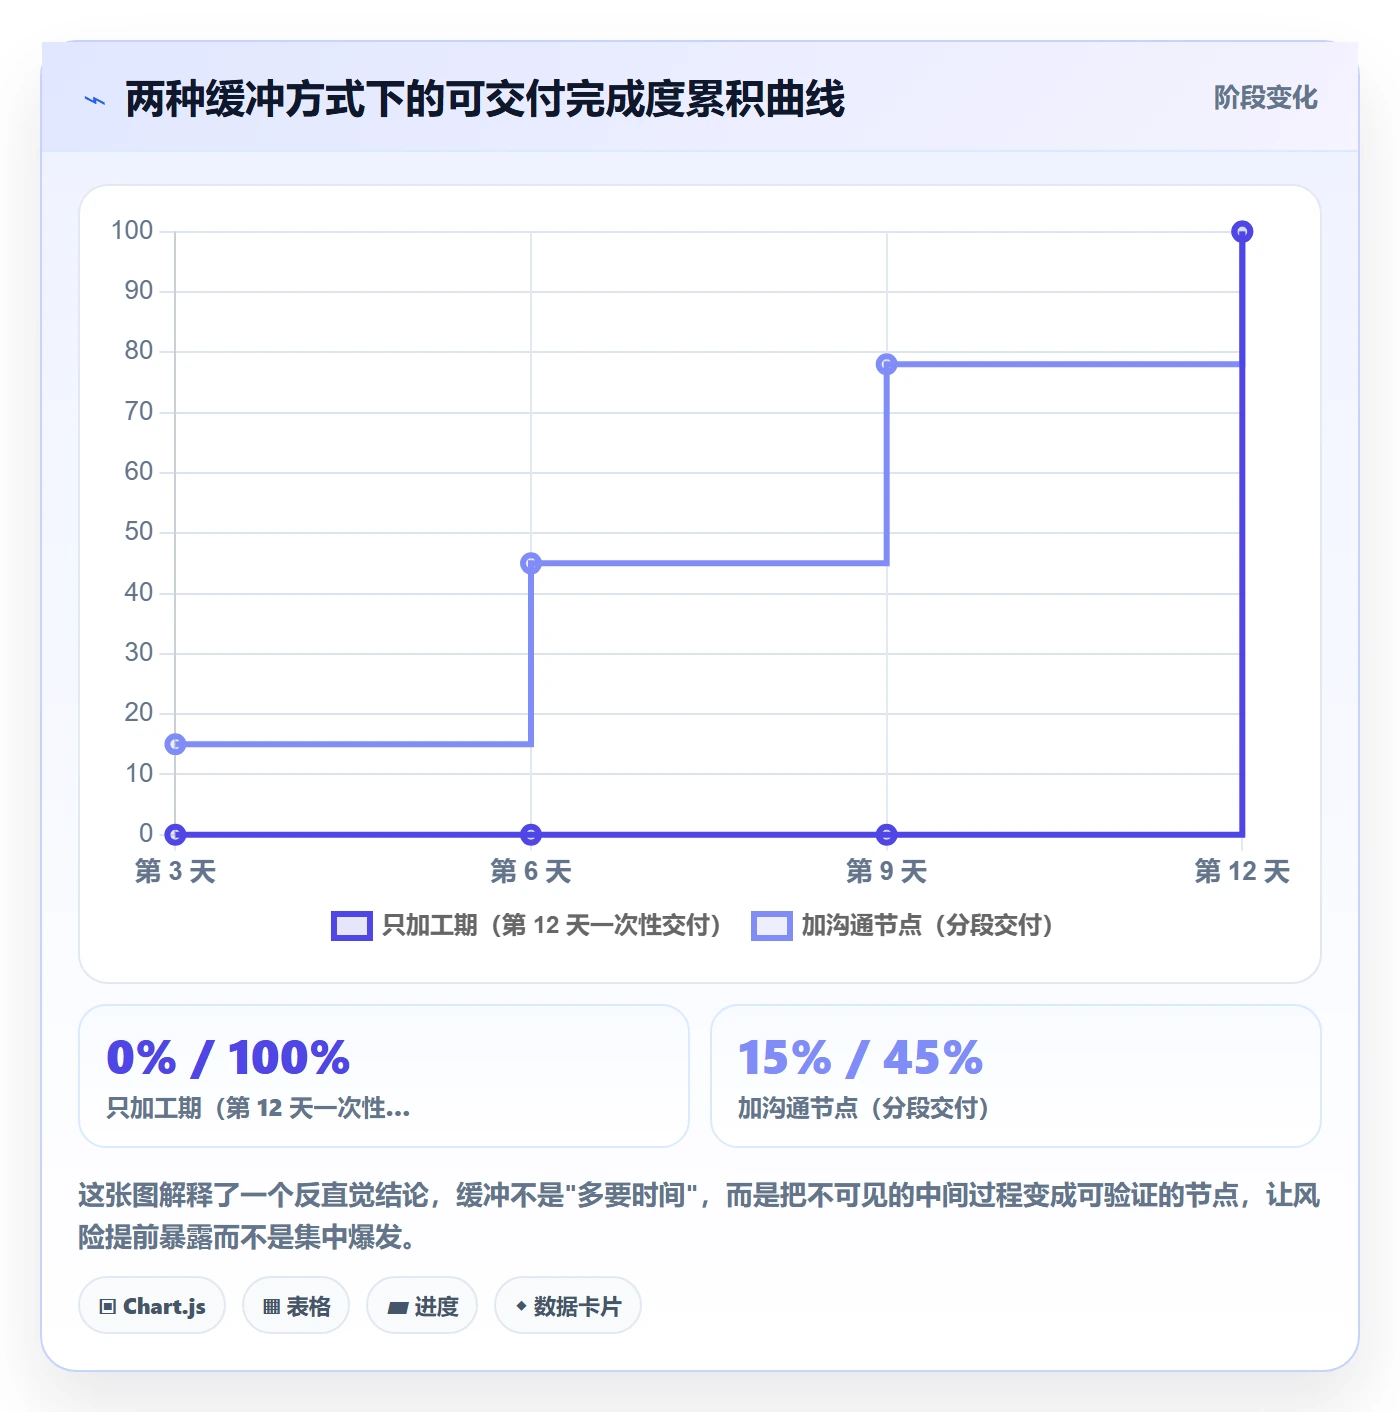Select the 进度 tag

pos(422,1306)
